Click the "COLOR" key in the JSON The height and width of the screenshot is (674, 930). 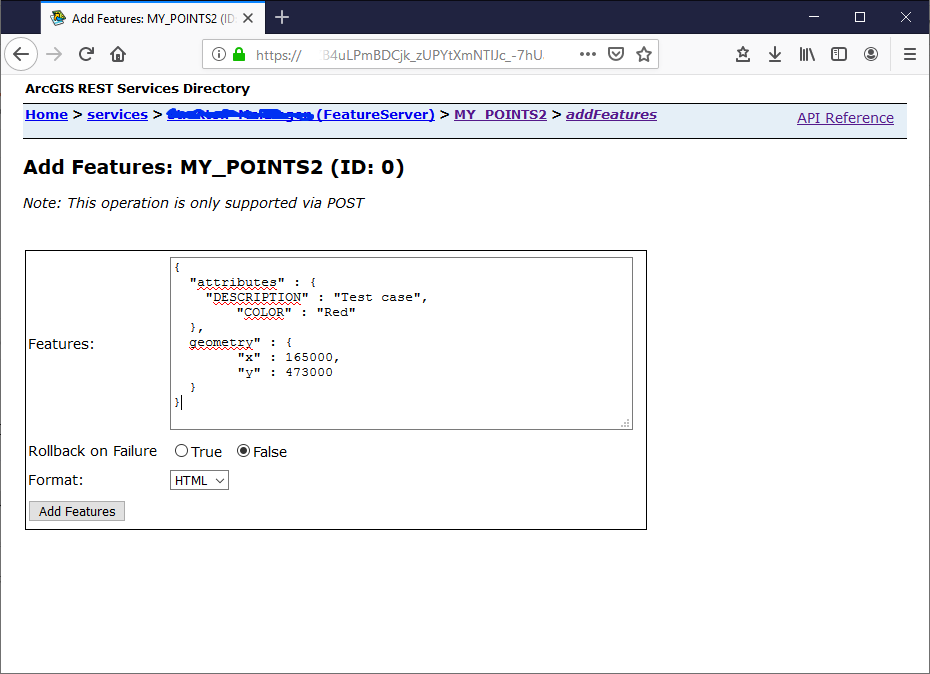264,312
